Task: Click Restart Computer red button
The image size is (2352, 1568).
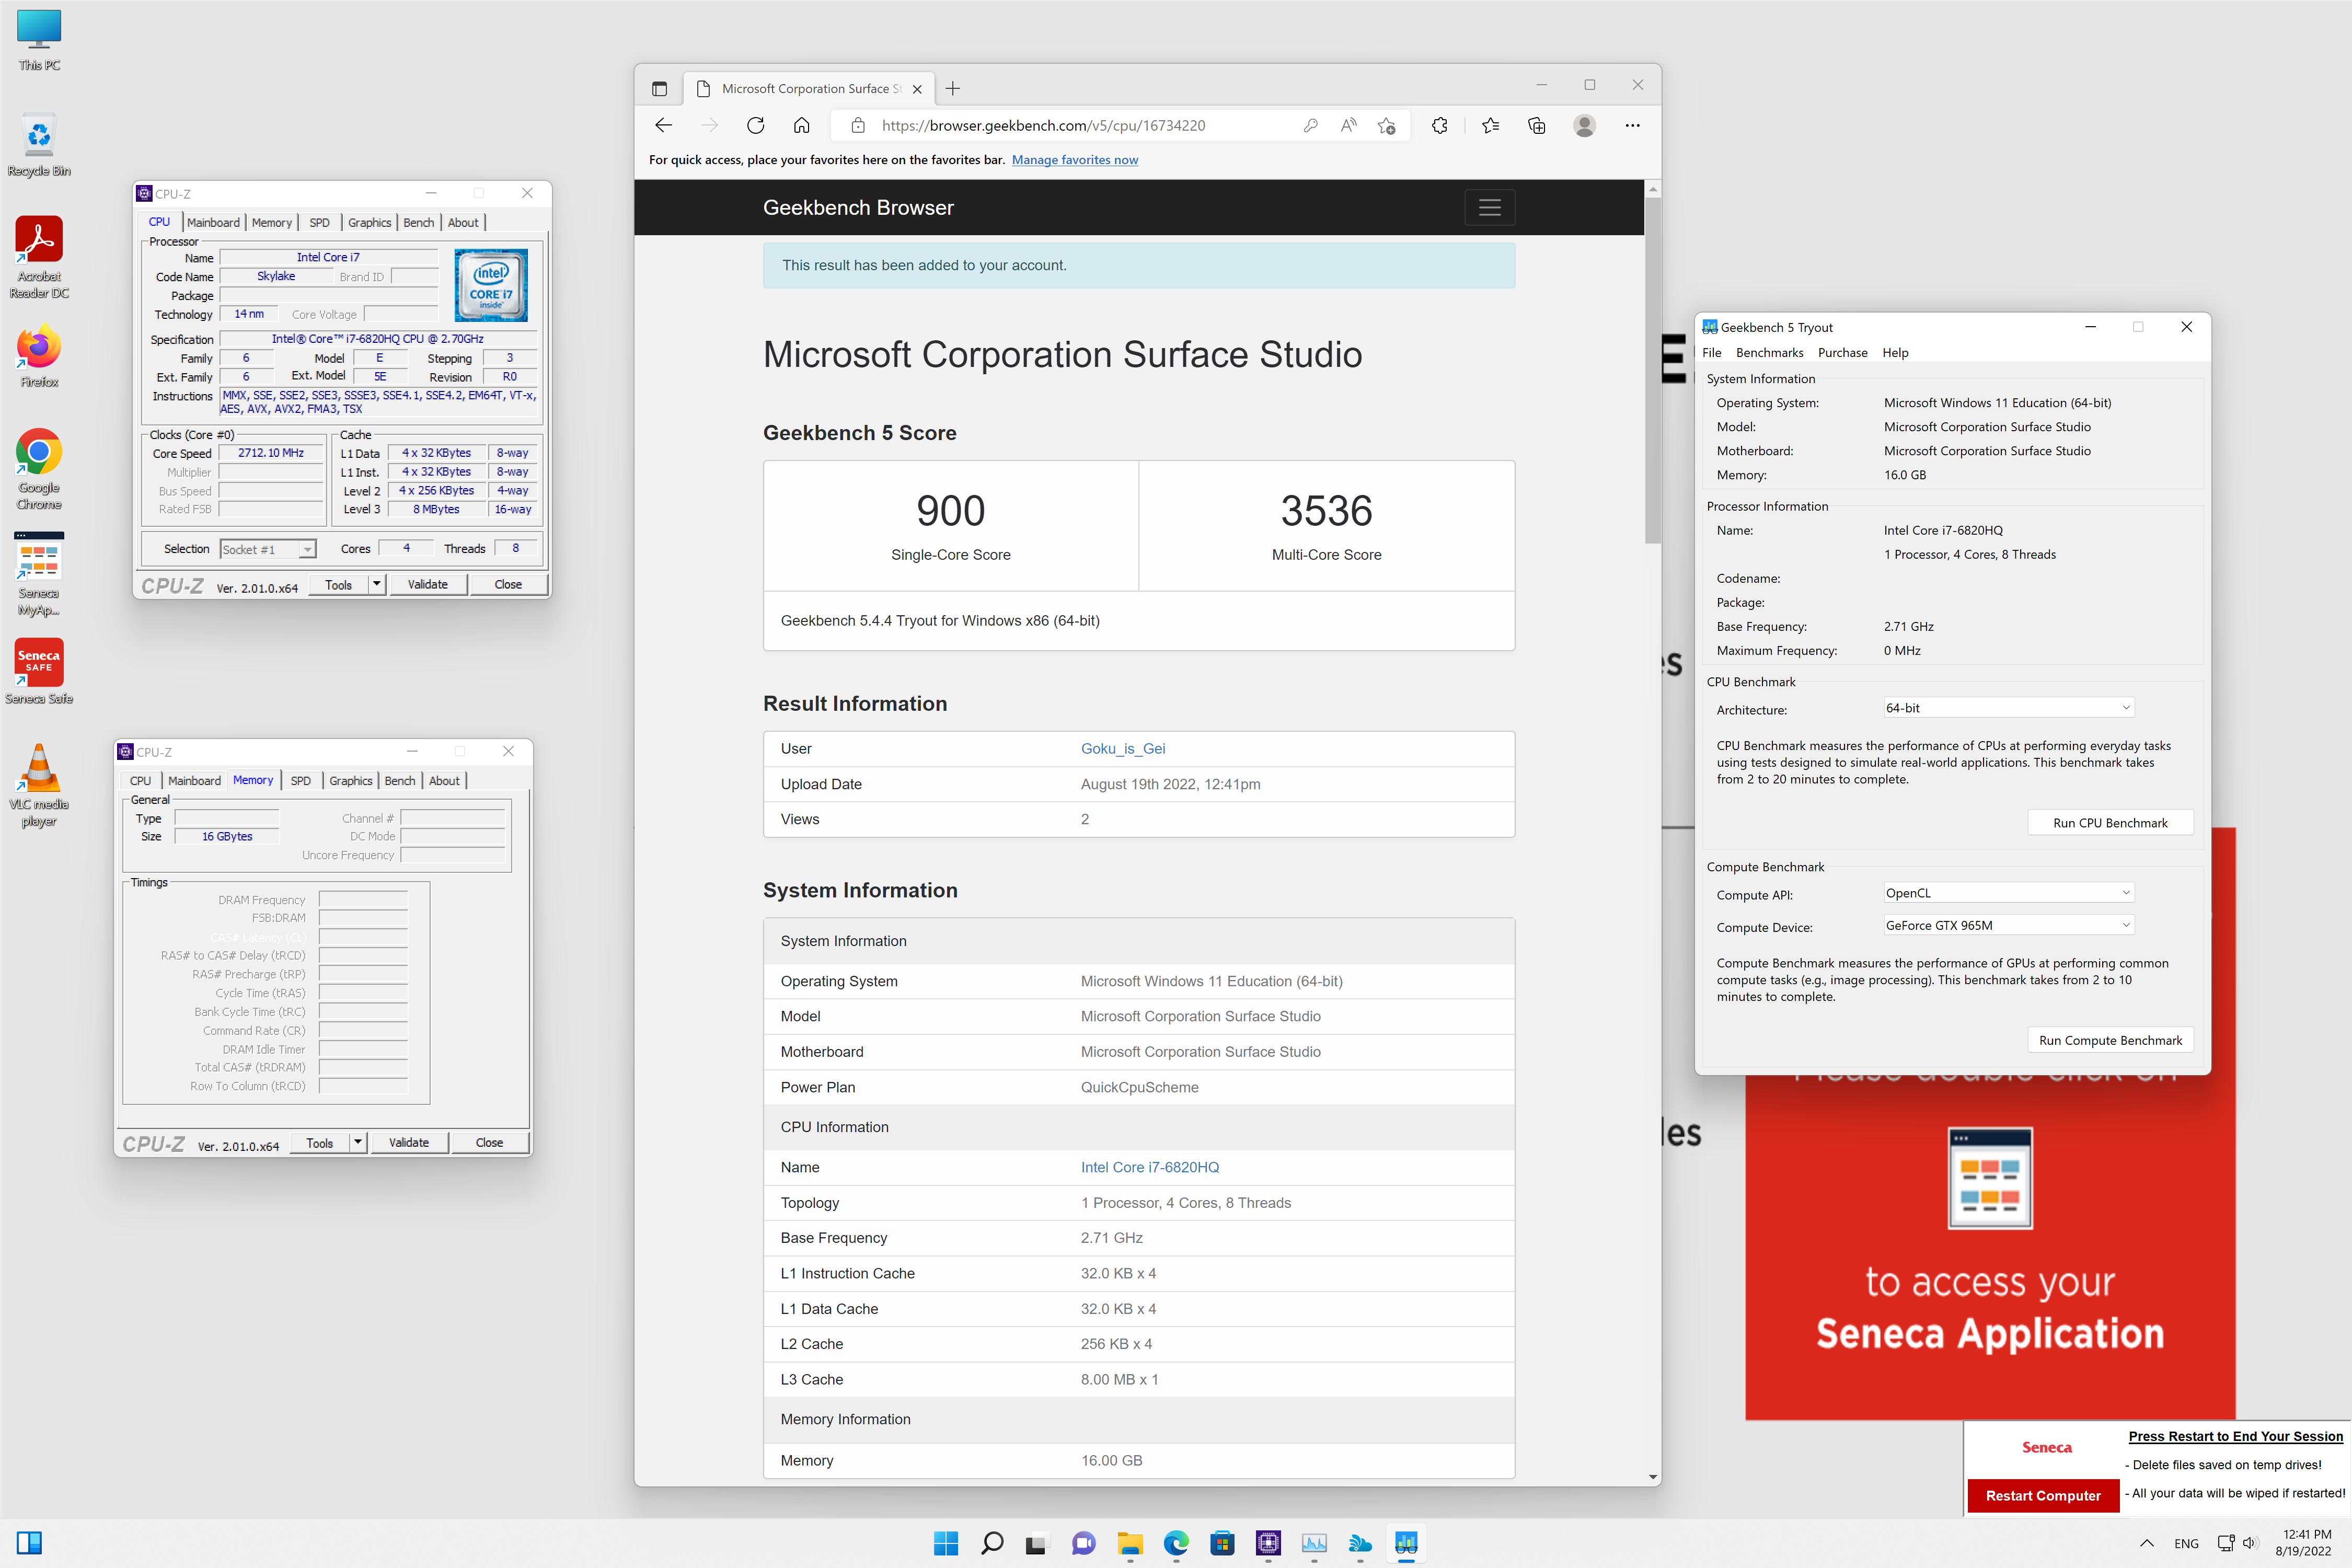Action: click(2043, 1495)
